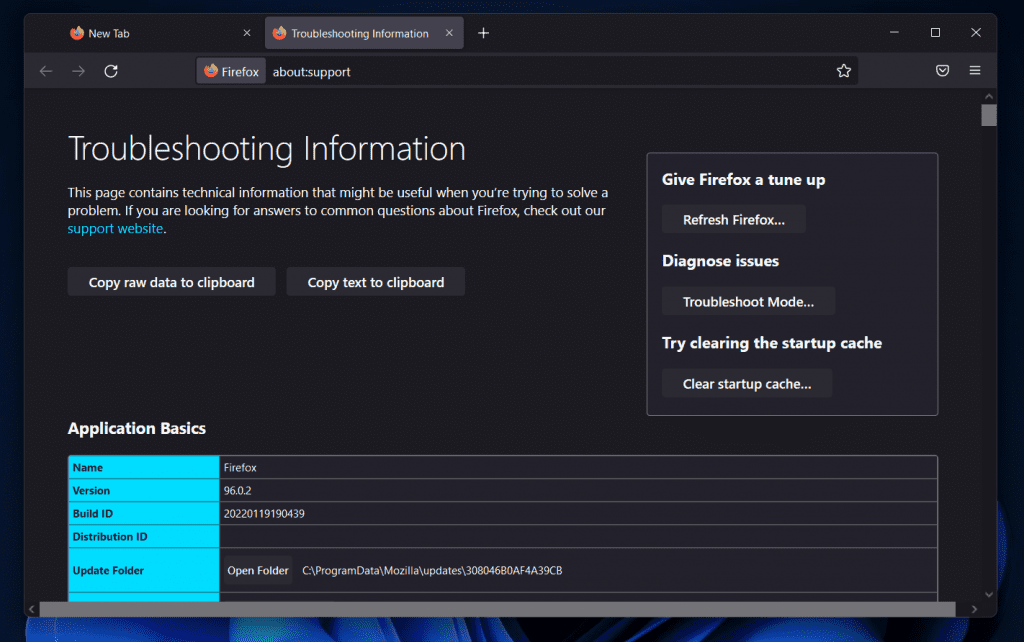Enter Troubleshoot Mode
The image size is (1024, 642).
[748, 301]
